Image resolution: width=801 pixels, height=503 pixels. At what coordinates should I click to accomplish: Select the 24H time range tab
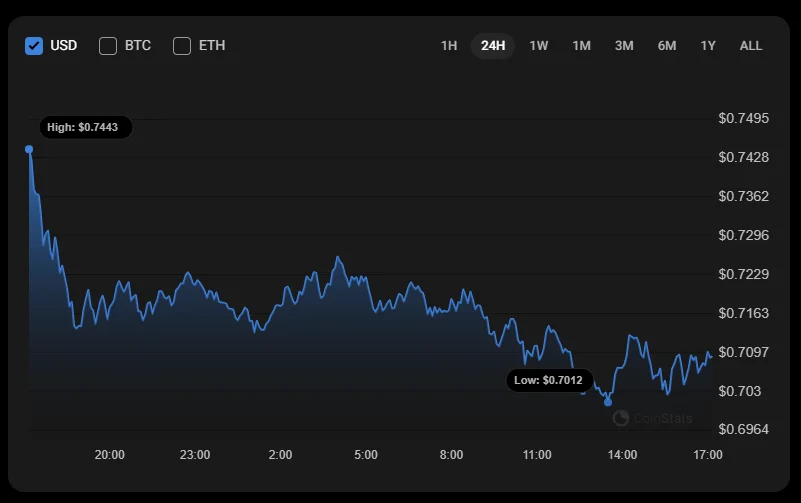[493, 45]
